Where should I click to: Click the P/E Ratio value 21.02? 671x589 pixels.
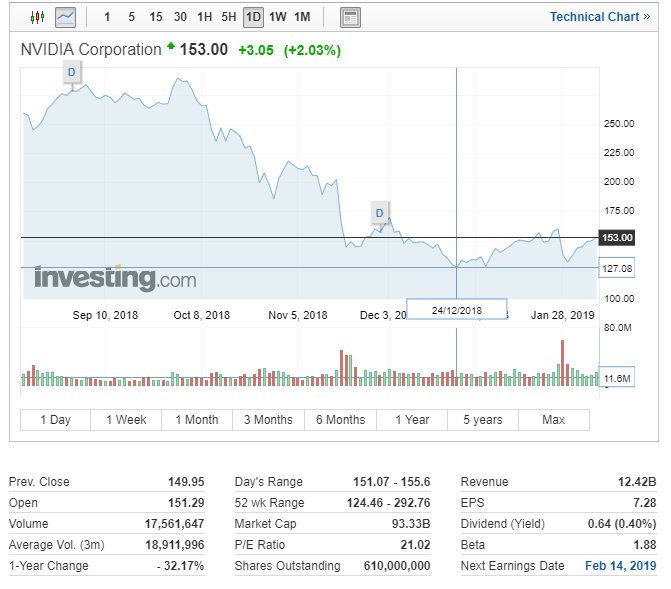point(416,545)
